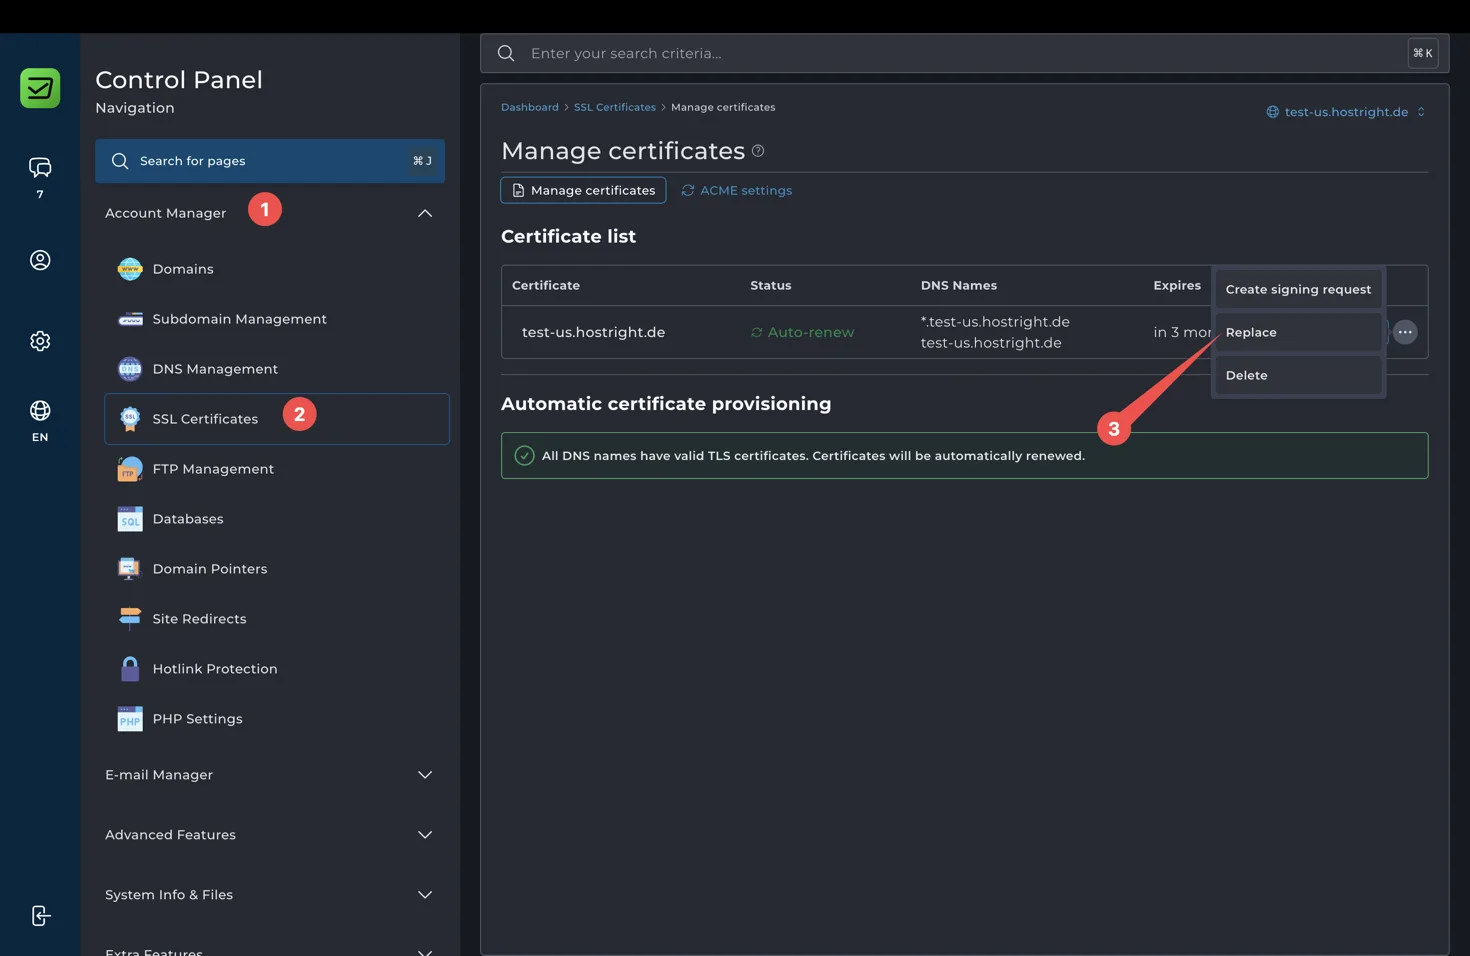1470x956 pixels.
Task: Switch to the Manage certificates tab
Action: [x=583, y=190]
